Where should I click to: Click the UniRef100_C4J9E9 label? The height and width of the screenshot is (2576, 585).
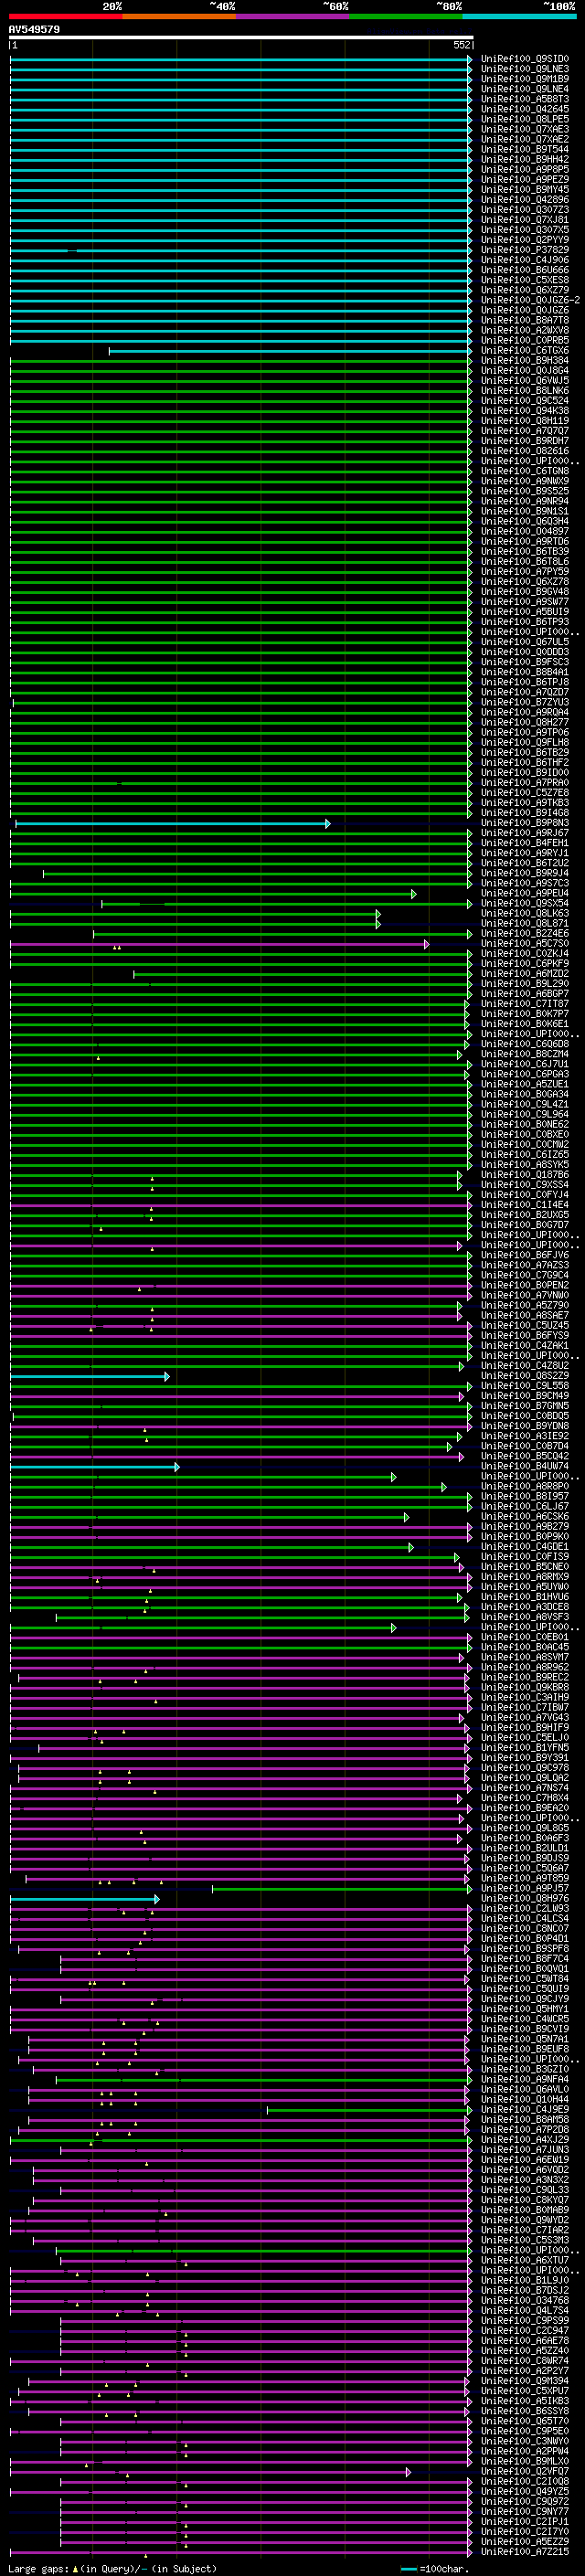[525, 2109]
